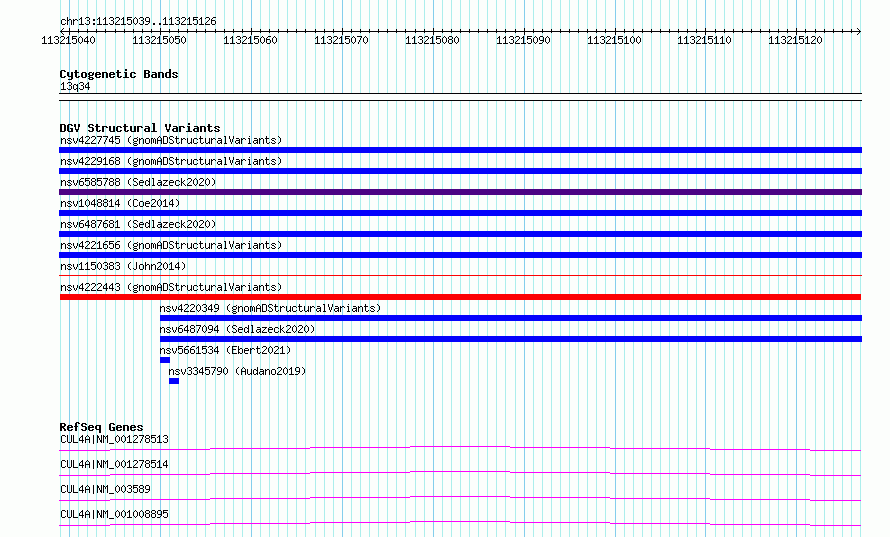This screenshot has height=537, width=890.
Task: Select the purple bar for nsv6585788
Action: 460,192
